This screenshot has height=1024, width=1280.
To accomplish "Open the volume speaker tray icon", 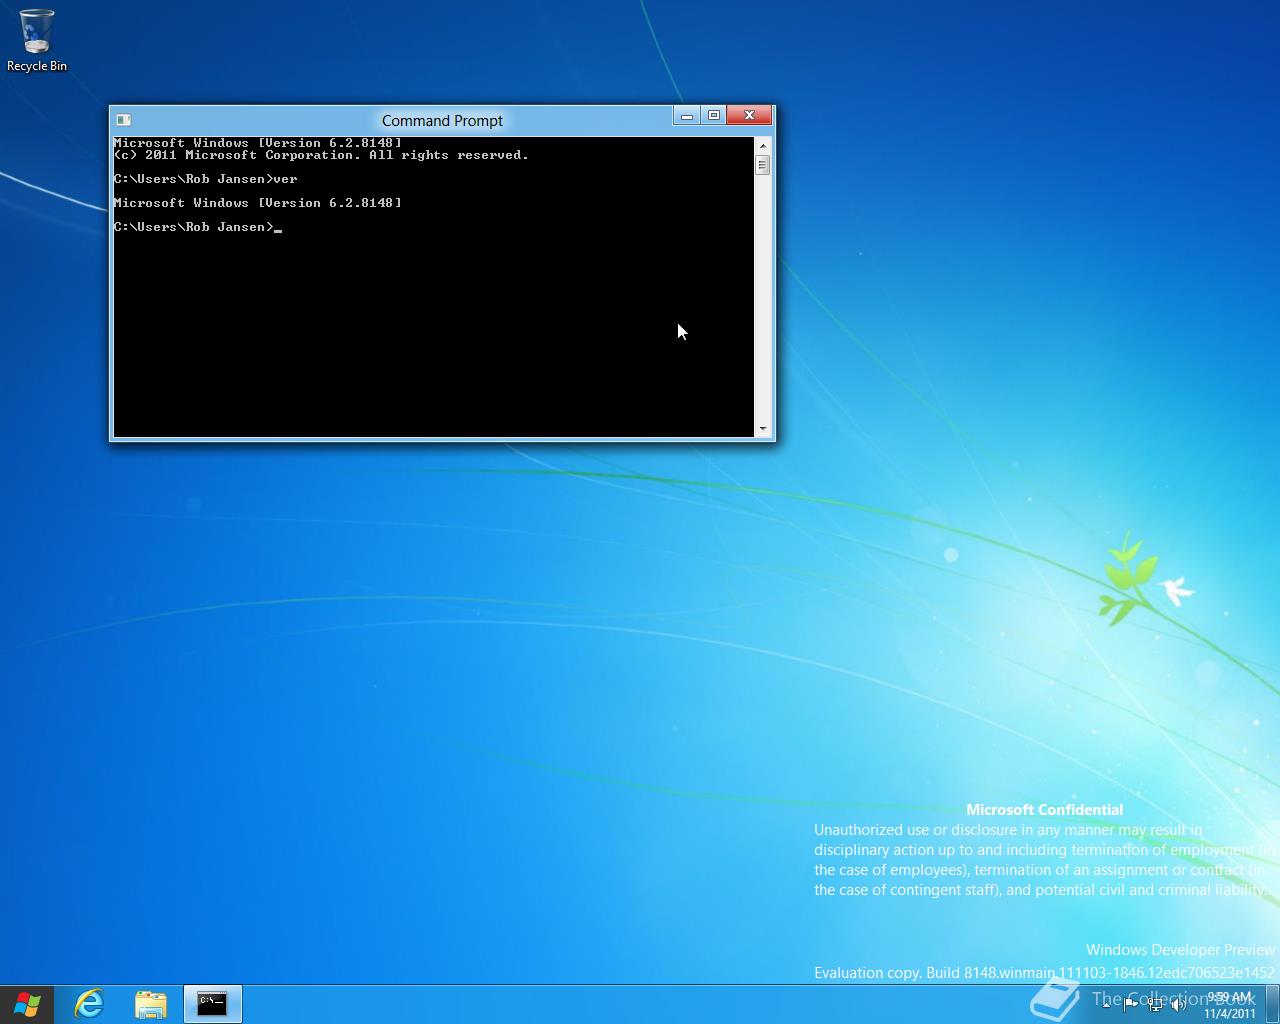I will pyautogui.click(x=1178, y=1005).
